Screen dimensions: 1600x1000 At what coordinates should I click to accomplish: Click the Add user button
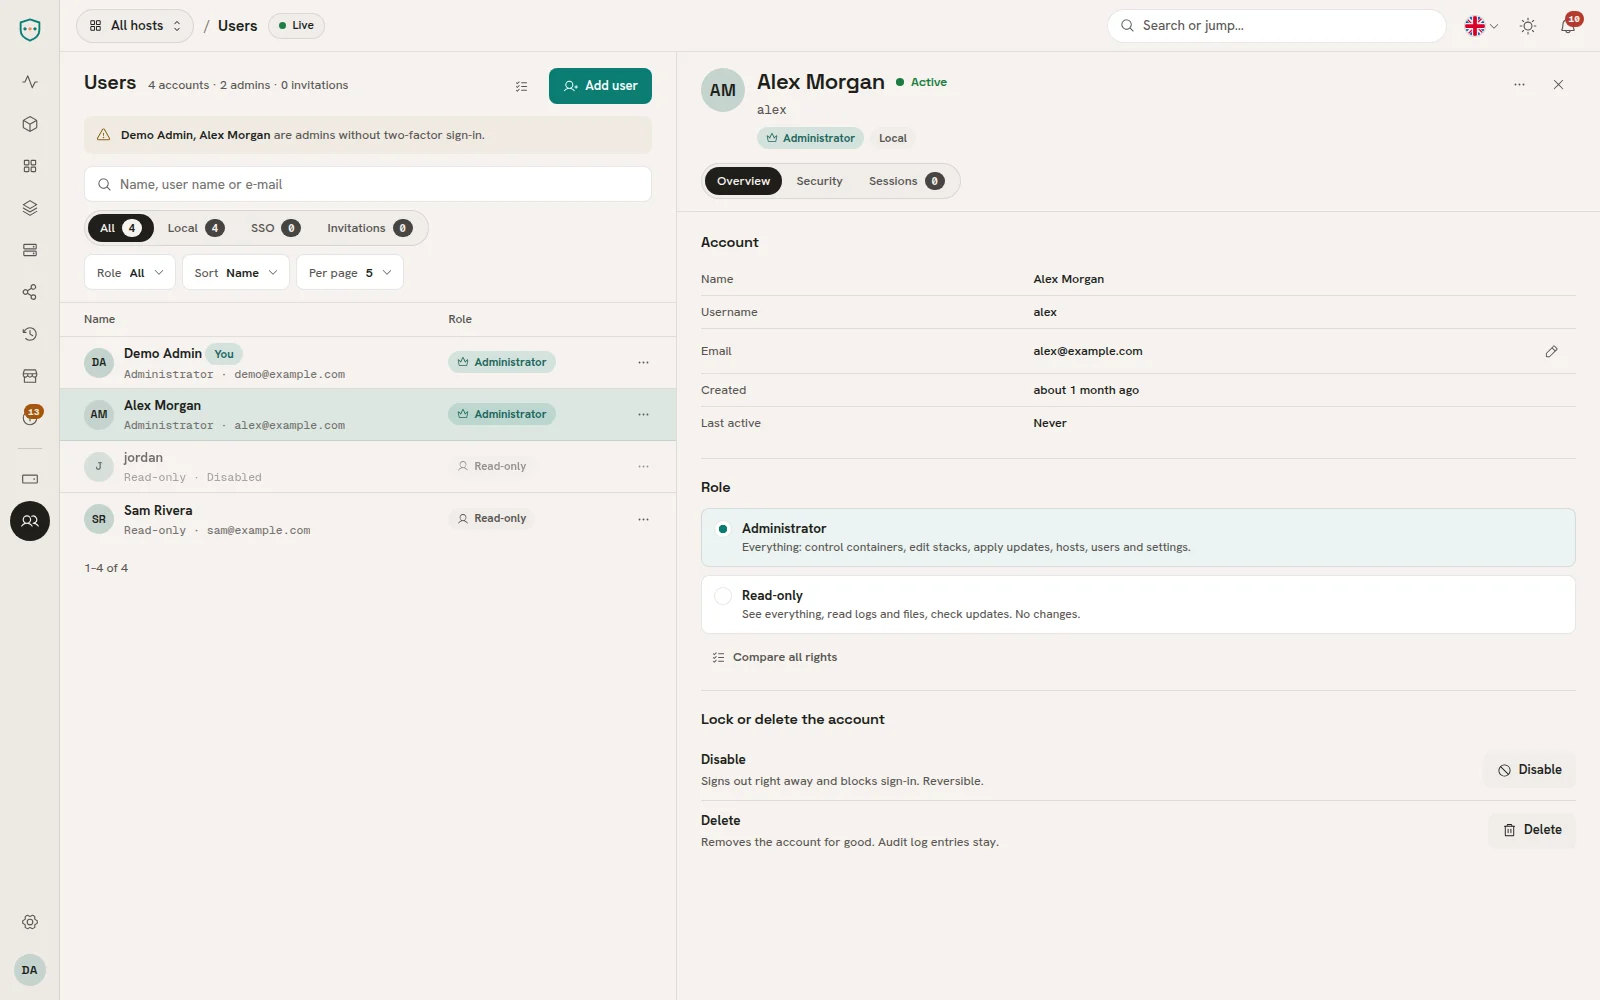point(600,86)
